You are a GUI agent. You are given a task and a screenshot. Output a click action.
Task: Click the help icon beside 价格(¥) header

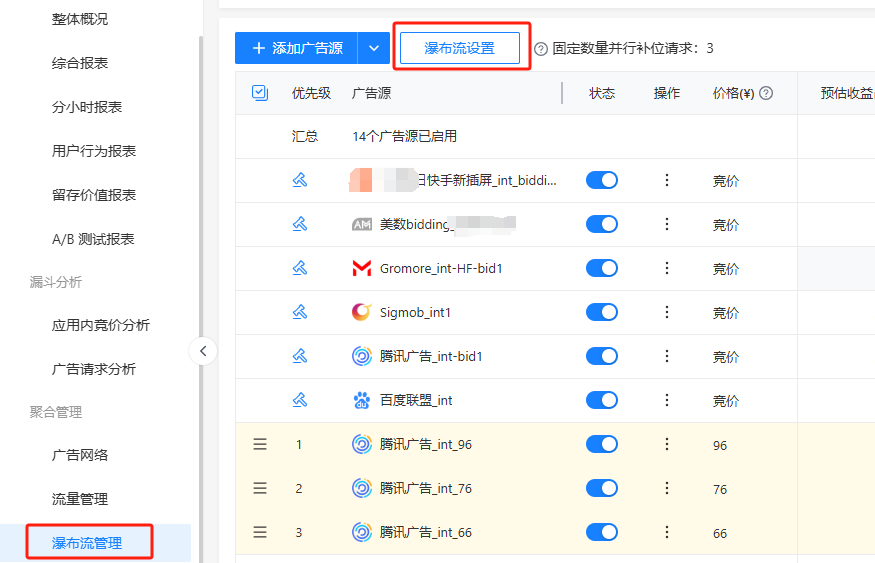(x=766, y=93)
